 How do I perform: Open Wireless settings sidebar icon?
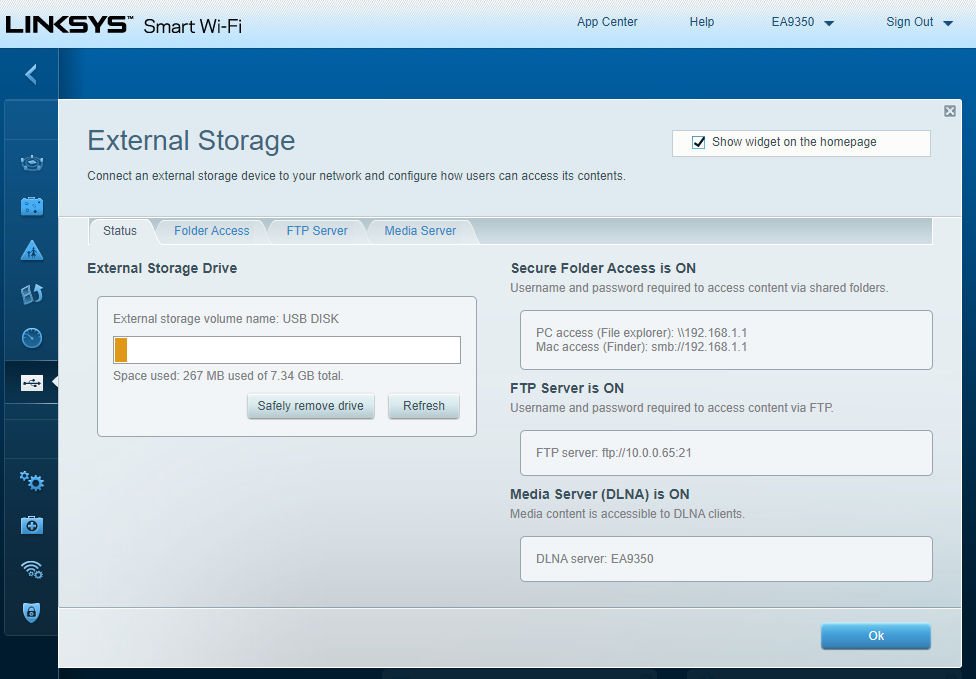tap(32, 569)
